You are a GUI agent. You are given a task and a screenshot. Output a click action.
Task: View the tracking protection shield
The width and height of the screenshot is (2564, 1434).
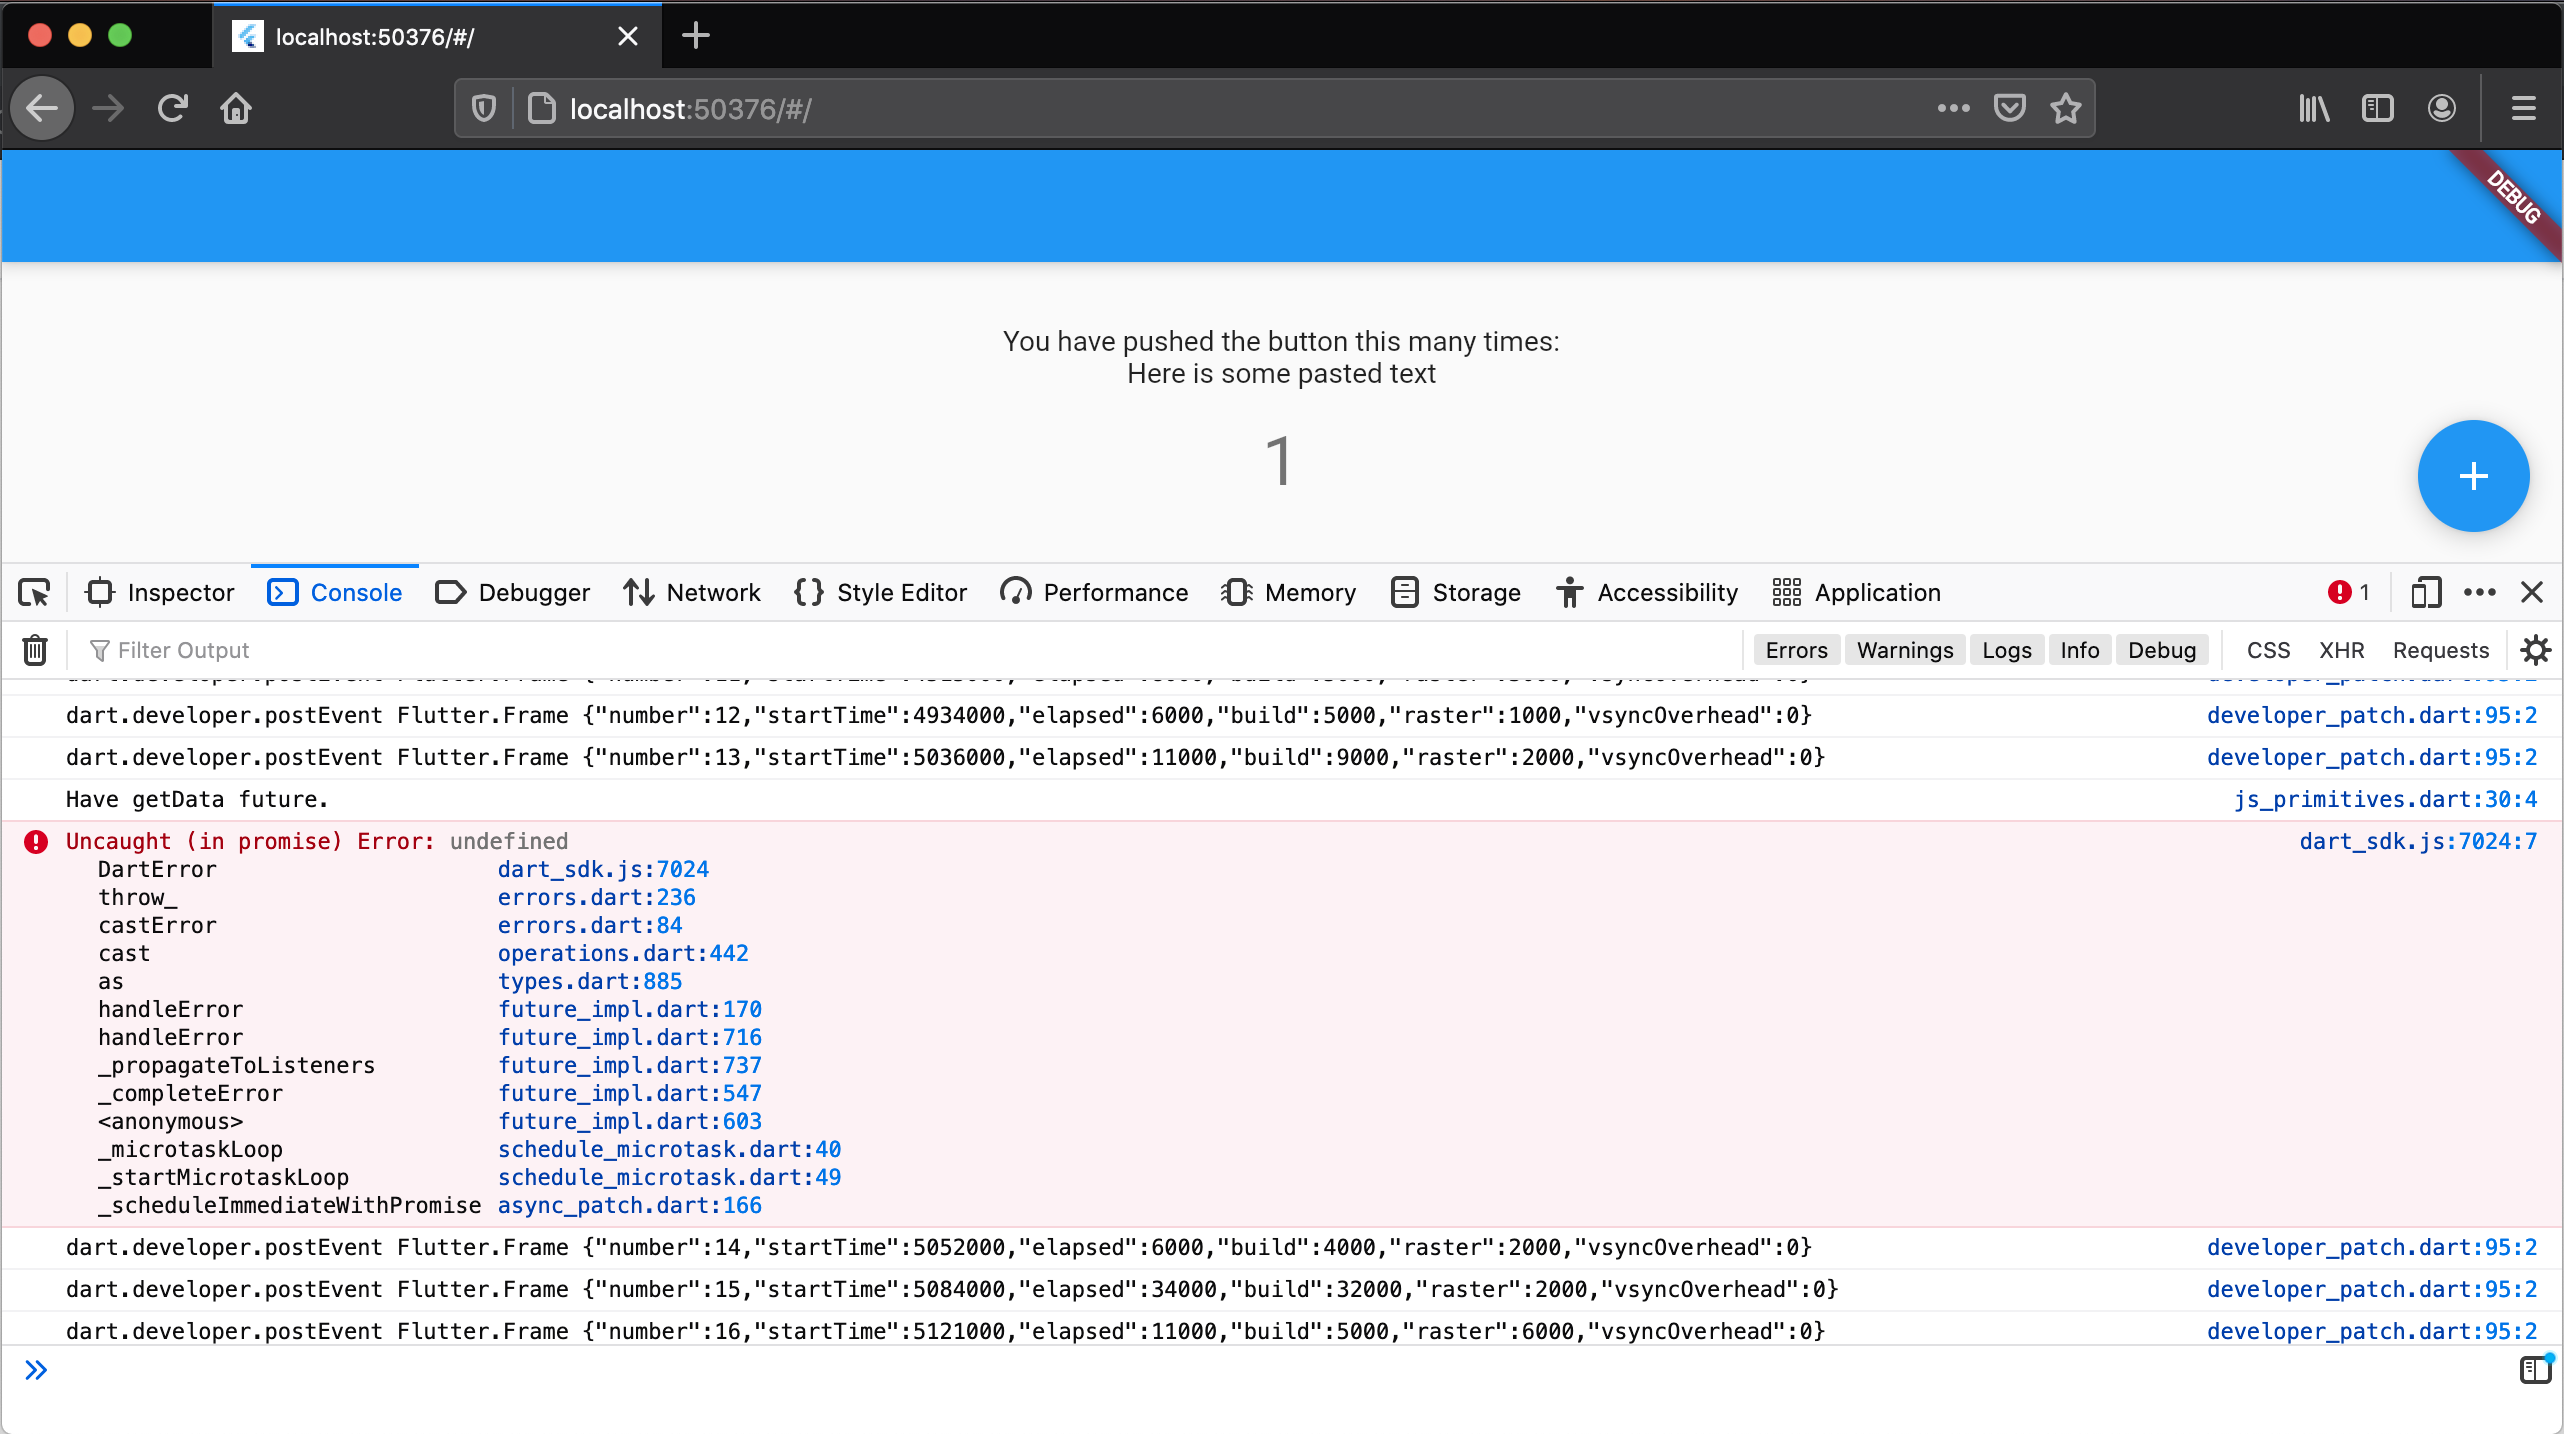click(483, 108)
